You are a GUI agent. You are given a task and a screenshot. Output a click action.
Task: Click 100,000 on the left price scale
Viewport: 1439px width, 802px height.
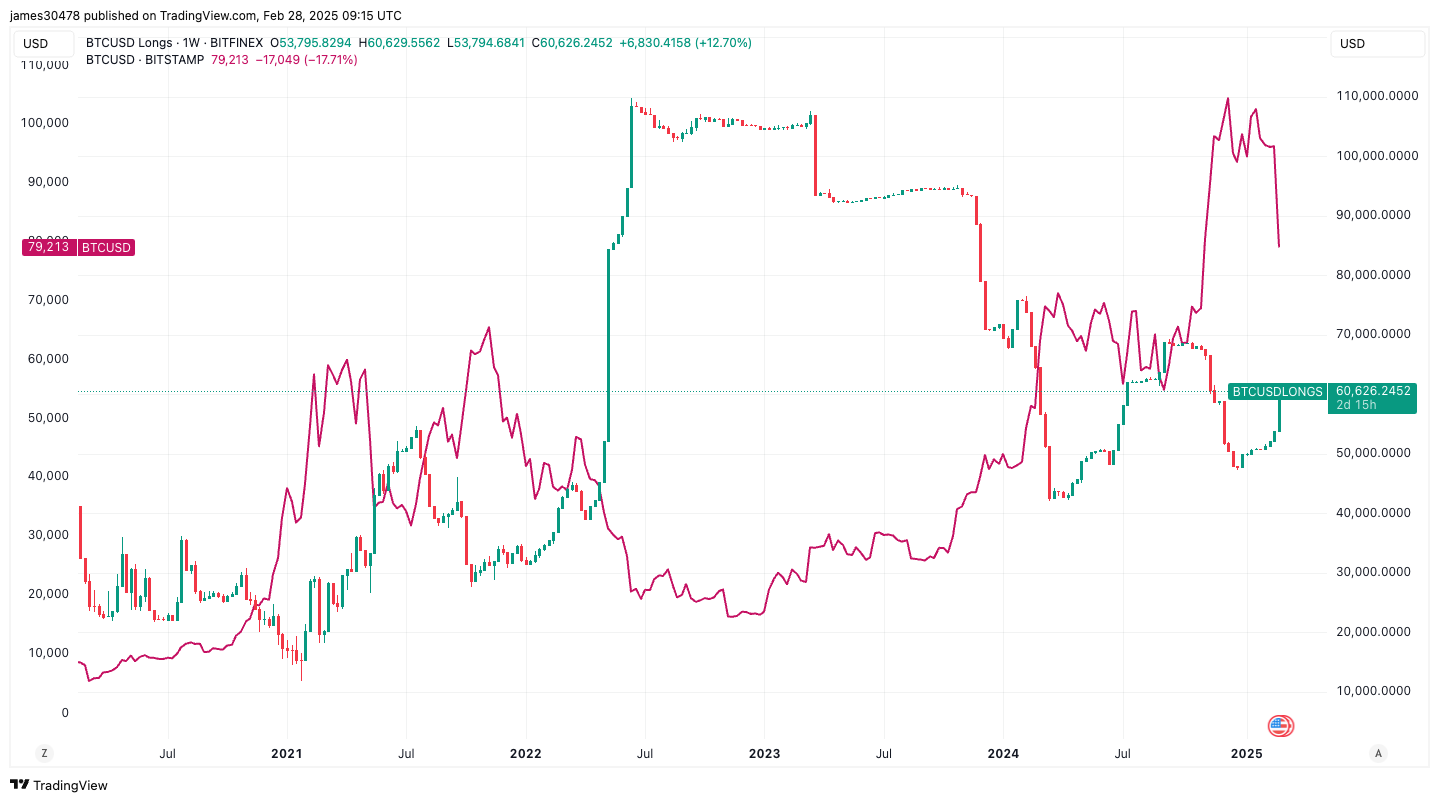pyautogui.click(x=45, y=123)
